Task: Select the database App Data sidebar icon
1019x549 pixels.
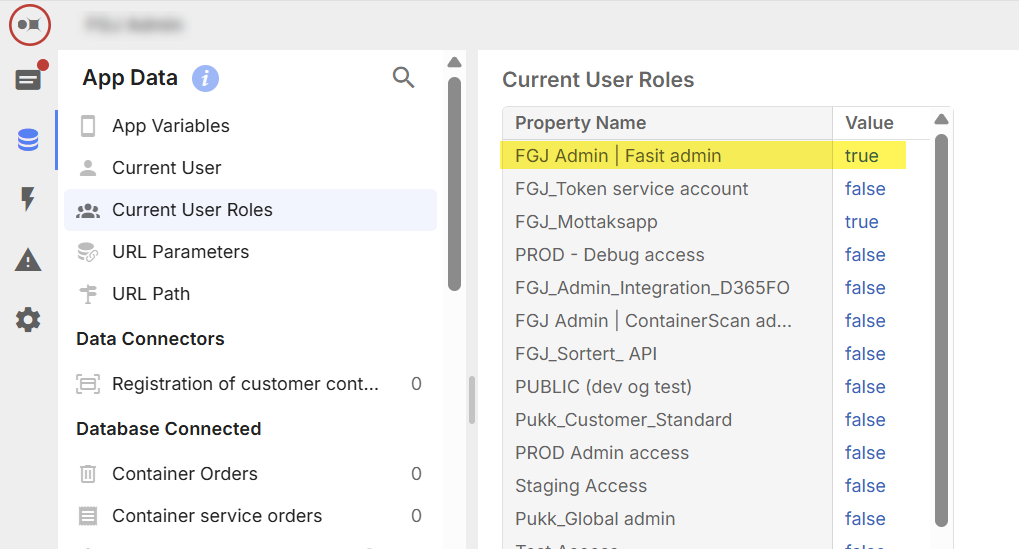Action: [29, 140]
